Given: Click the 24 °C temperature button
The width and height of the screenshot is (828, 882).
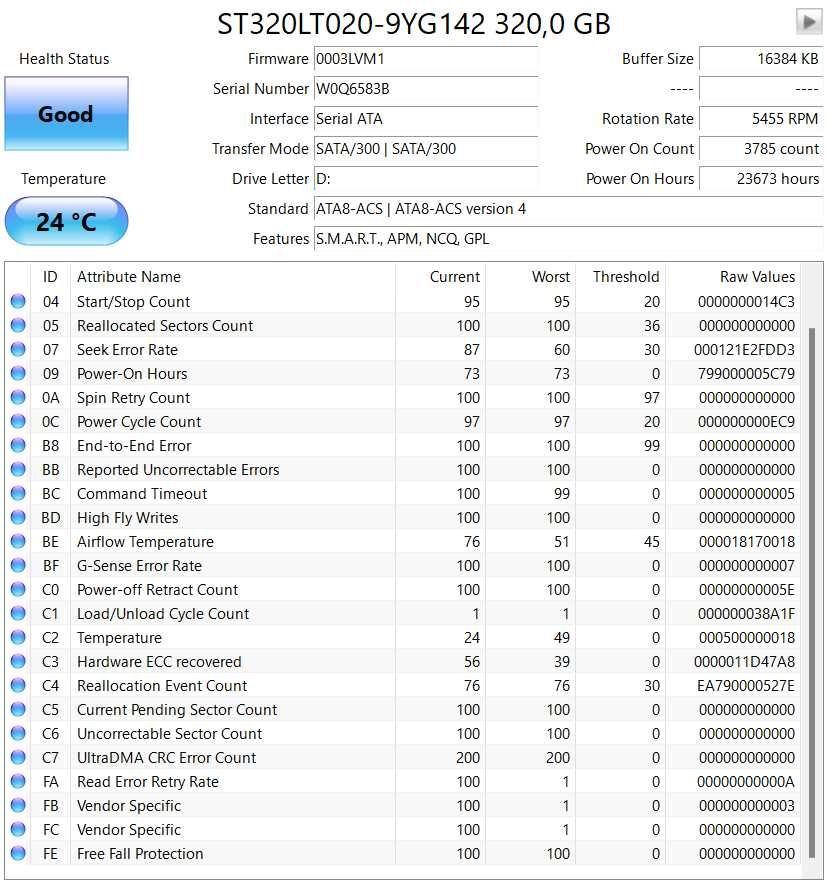Looking at the screenshot, I should [66, 221].
